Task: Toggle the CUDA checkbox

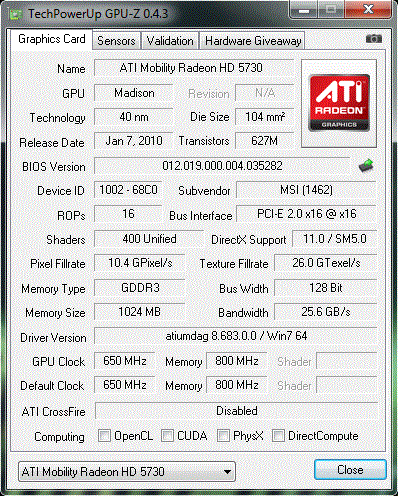Action: pyautogui.click(x=167, y=436)
